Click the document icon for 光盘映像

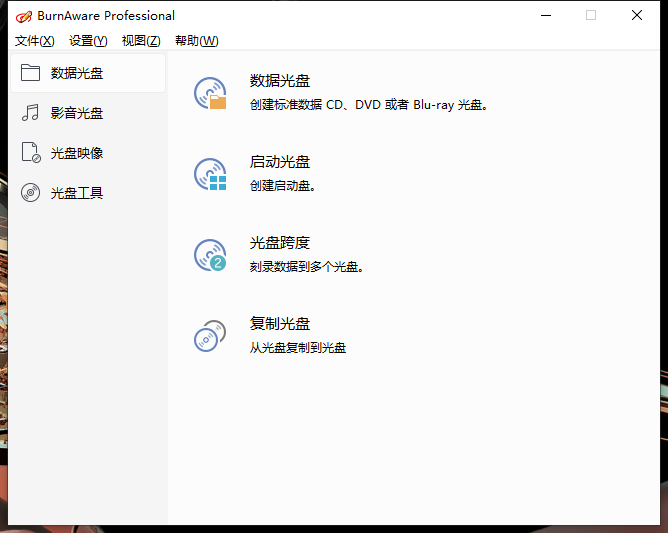(x=31, y=153)
